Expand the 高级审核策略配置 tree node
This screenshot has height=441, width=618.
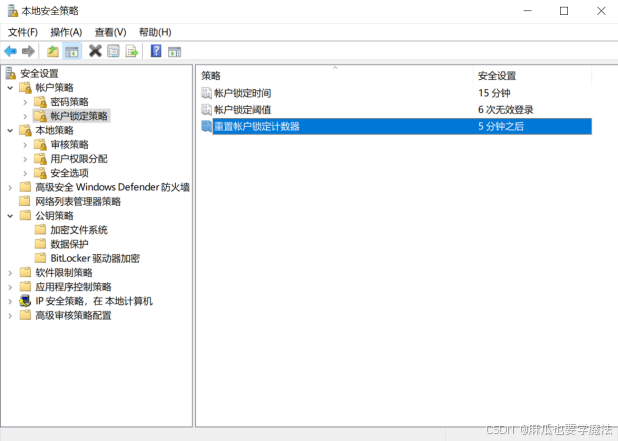[10, 316]
